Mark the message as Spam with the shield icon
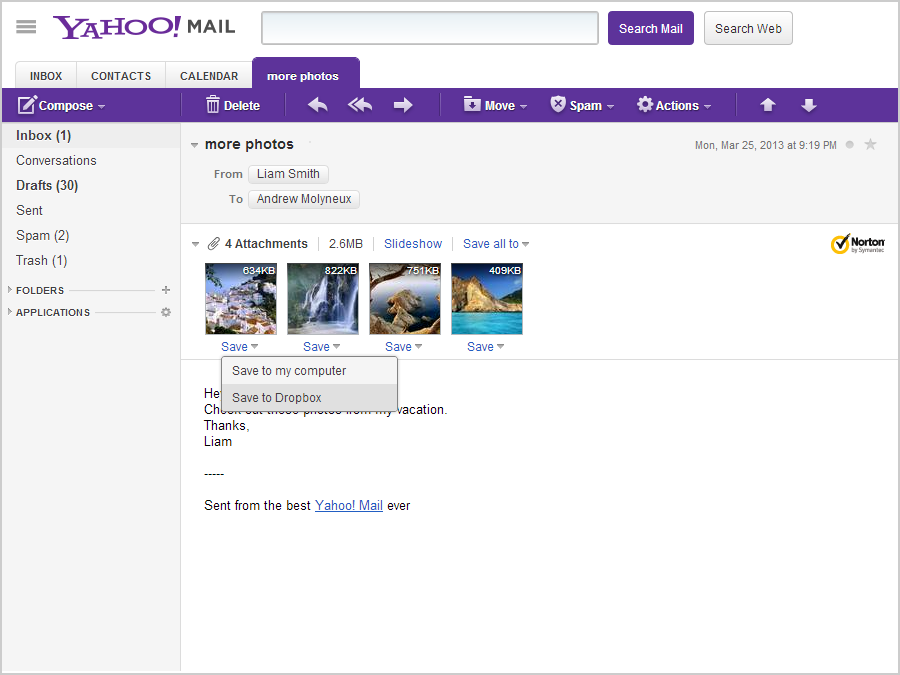The image size is (900, 675). 557,104
